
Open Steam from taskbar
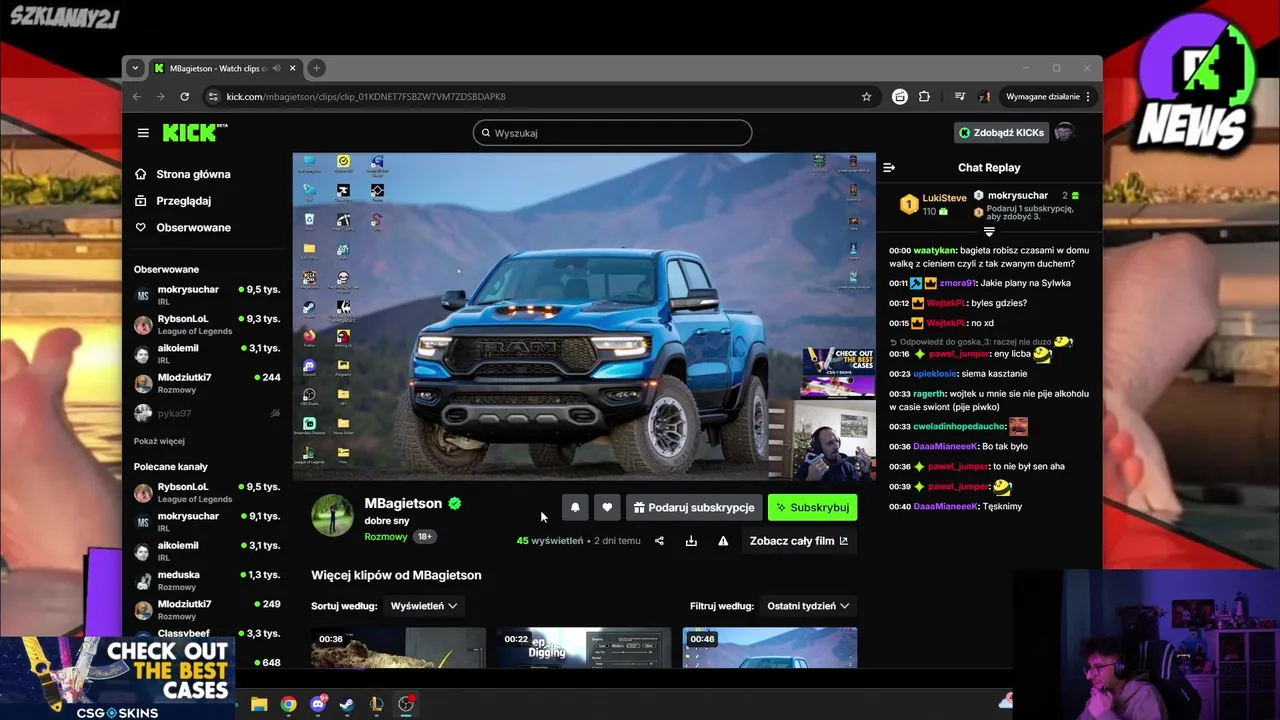click(x=346, y=704)
